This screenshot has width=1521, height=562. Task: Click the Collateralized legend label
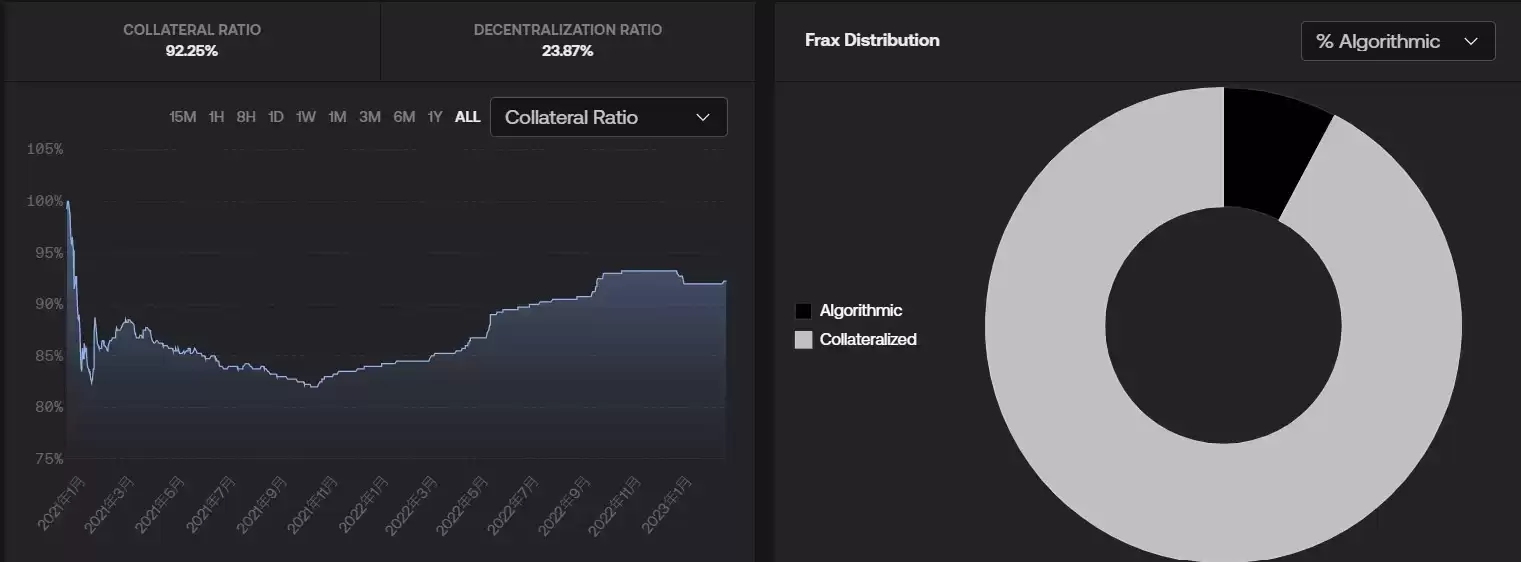point(868,340)
